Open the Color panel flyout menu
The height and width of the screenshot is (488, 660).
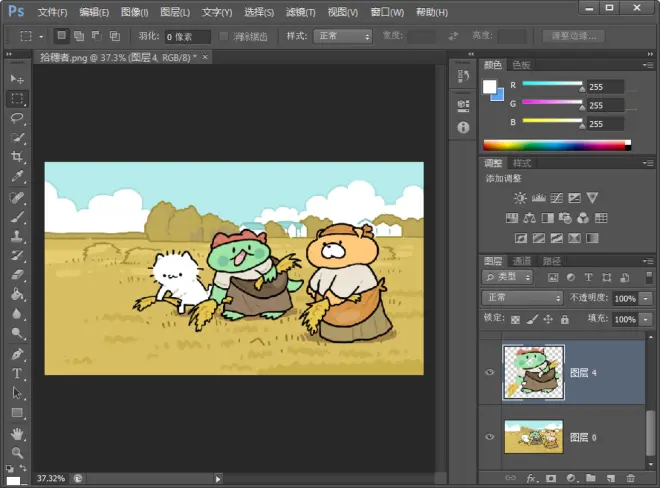648,65
